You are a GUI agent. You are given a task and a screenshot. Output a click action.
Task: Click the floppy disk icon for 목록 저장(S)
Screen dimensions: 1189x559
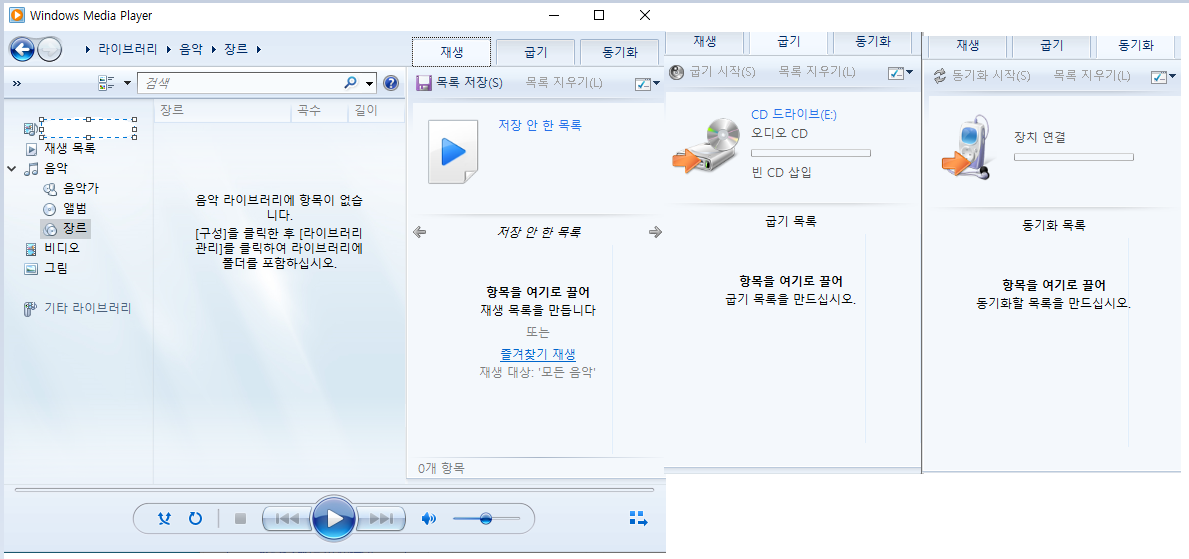click(424, 83)
